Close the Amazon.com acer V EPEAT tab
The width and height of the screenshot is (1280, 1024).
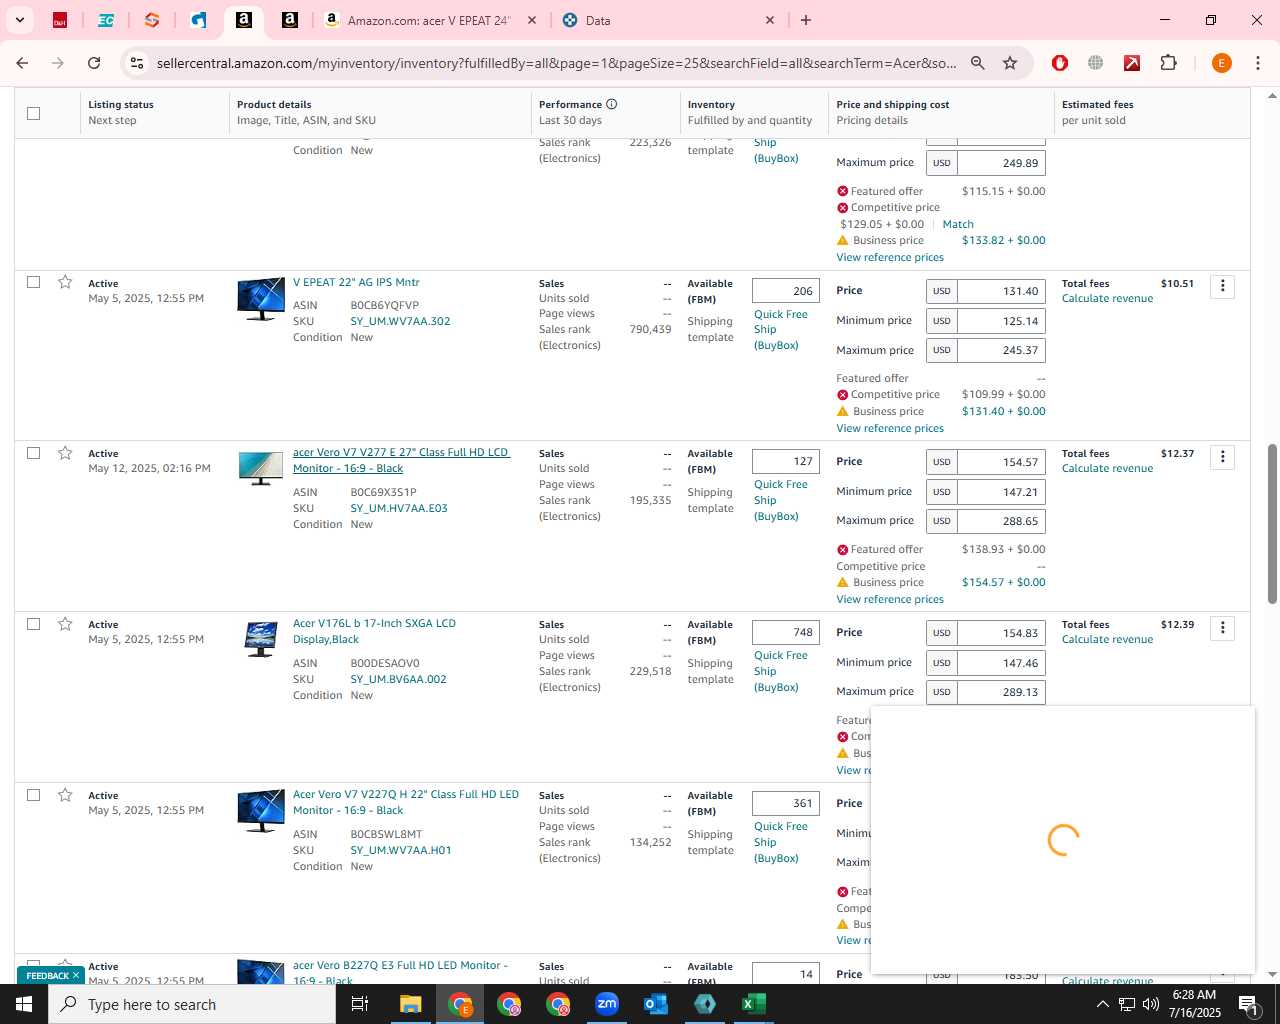(x=532, y=20)
